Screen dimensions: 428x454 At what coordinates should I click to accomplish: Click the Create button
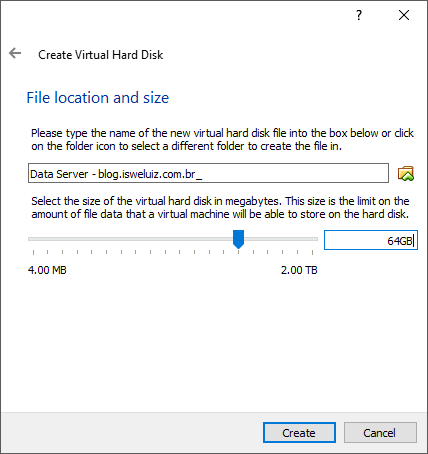pos(299,433)
